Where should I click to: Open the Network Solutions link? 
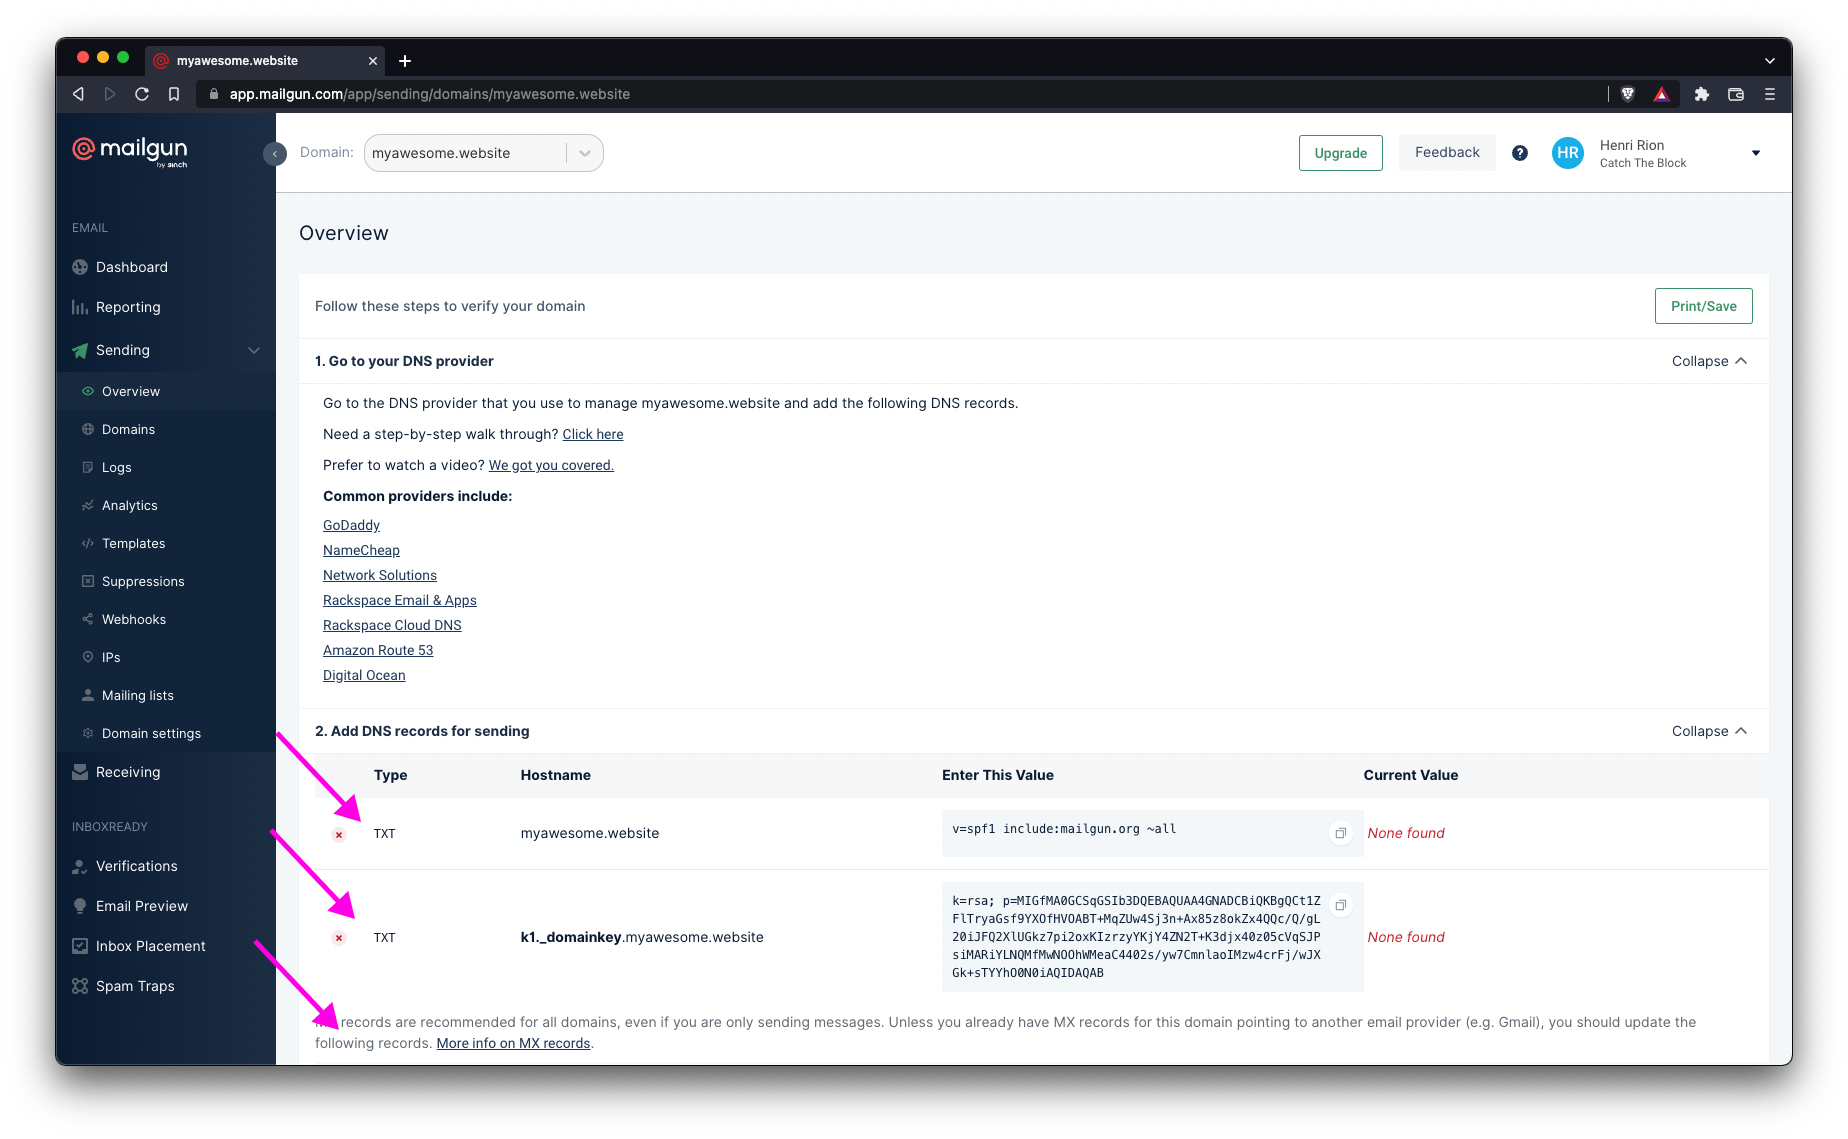380,575
